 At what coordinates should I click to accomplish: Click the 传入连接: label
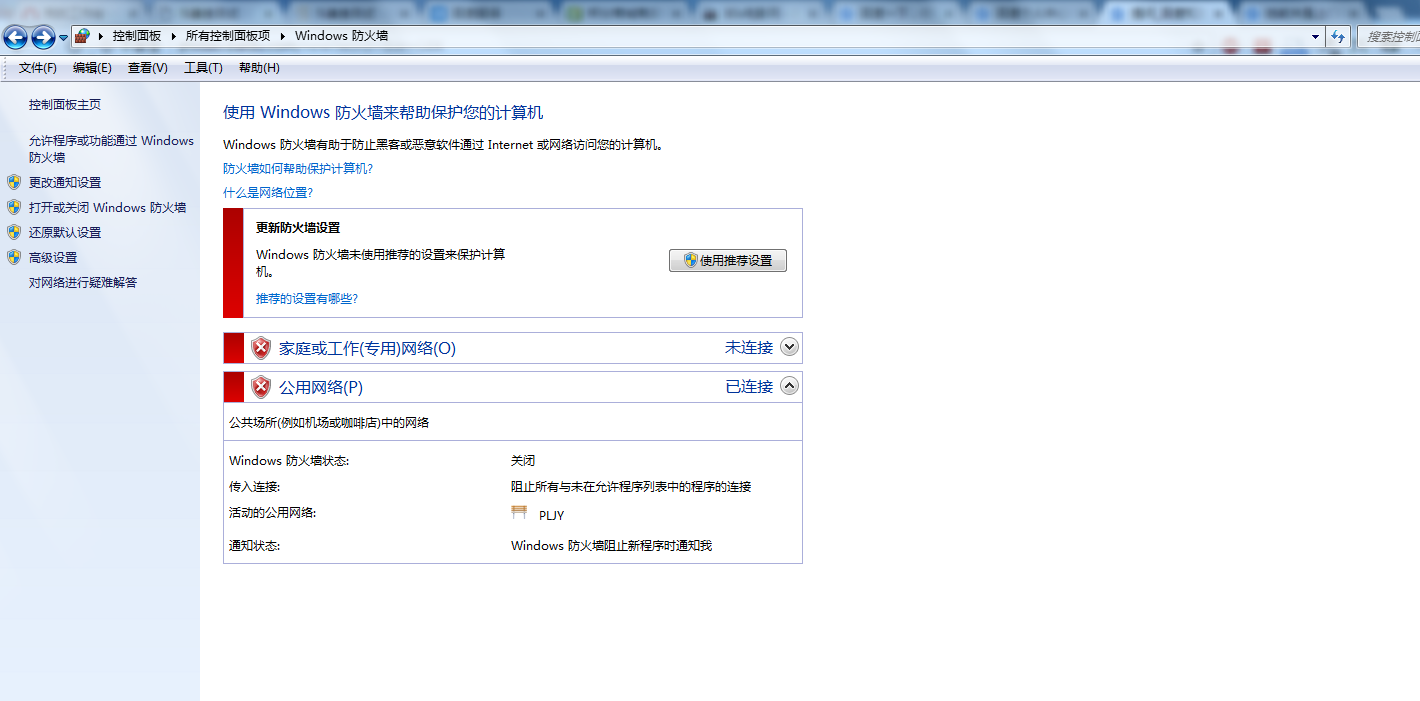tap(254, 487)
